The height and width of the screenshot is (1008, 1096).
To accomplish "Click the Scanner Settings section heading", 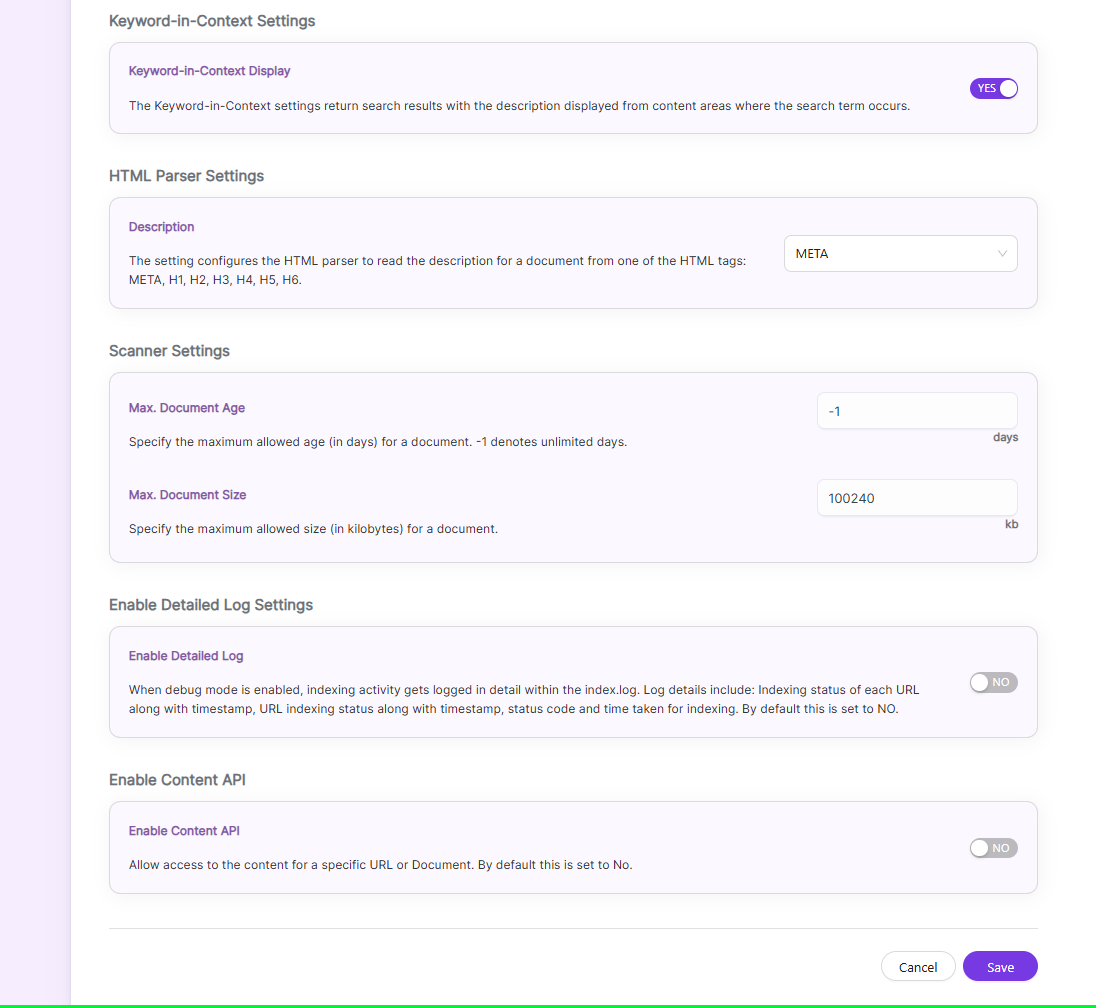I will (169, 351).
